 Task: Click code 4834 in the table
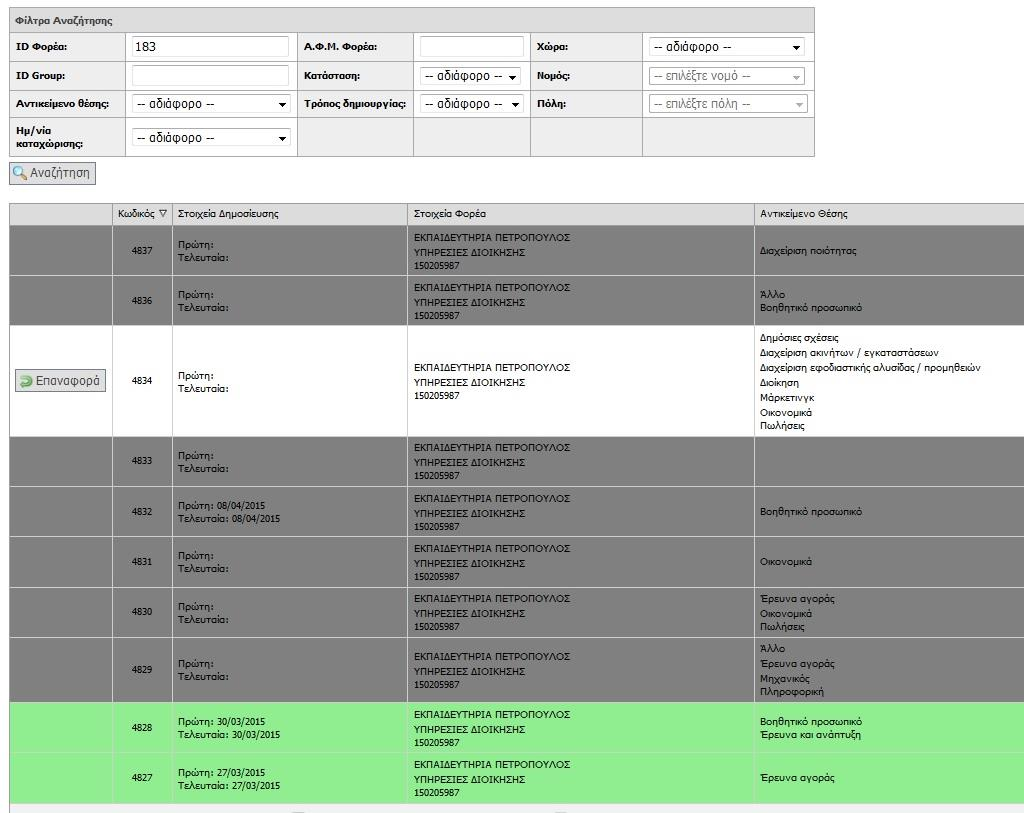point(142,381)
